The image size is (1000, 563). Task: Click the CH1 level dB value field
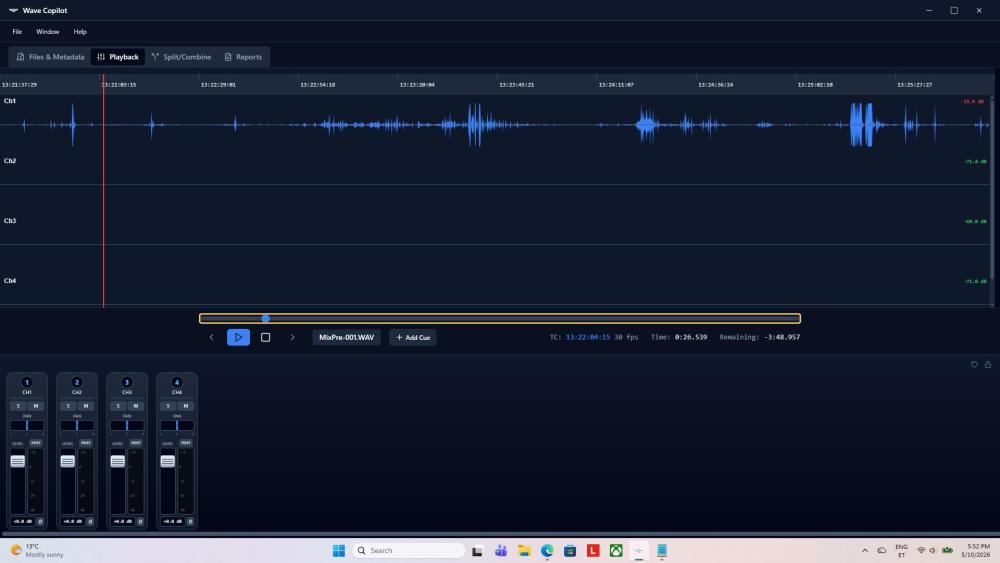tap(22, 522)
